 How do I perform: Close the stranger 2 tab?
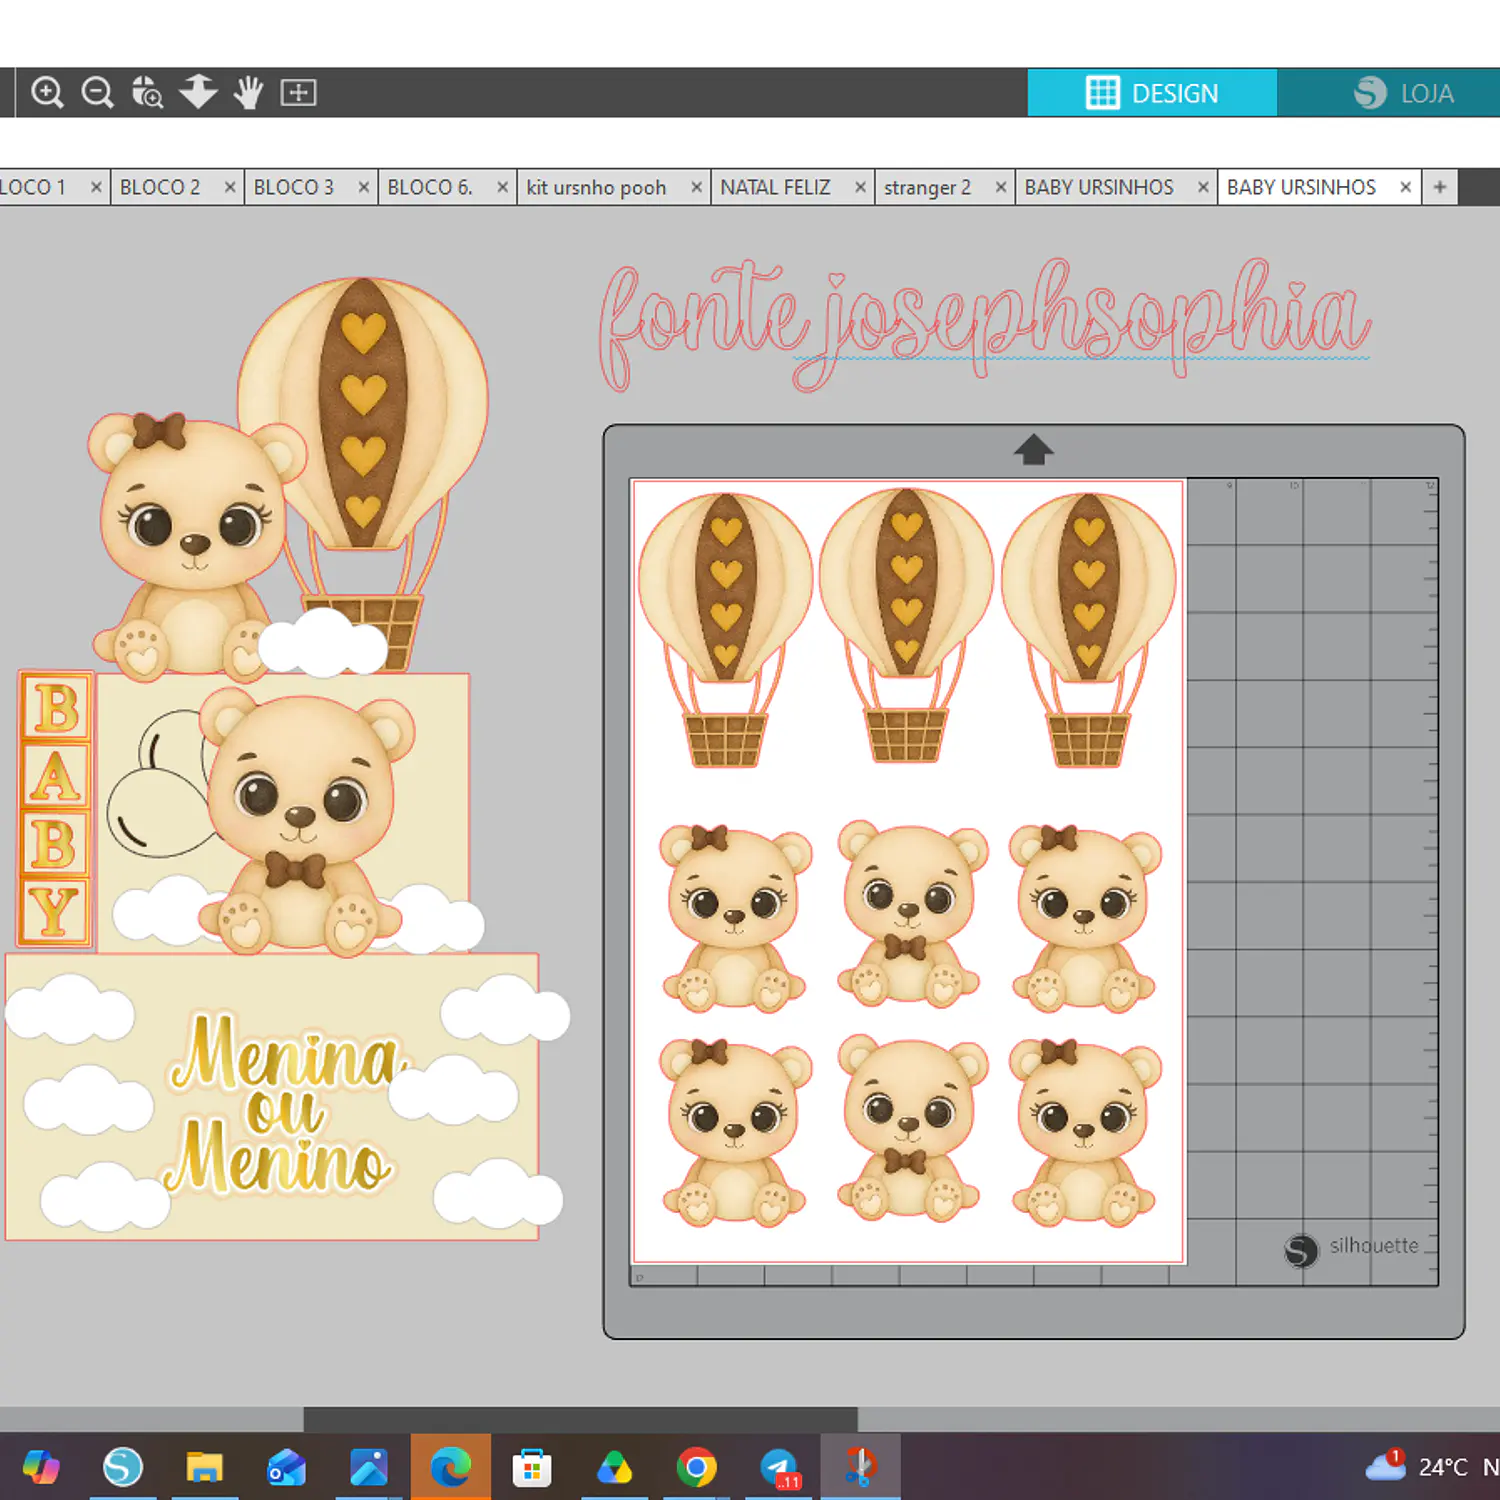1001,187
